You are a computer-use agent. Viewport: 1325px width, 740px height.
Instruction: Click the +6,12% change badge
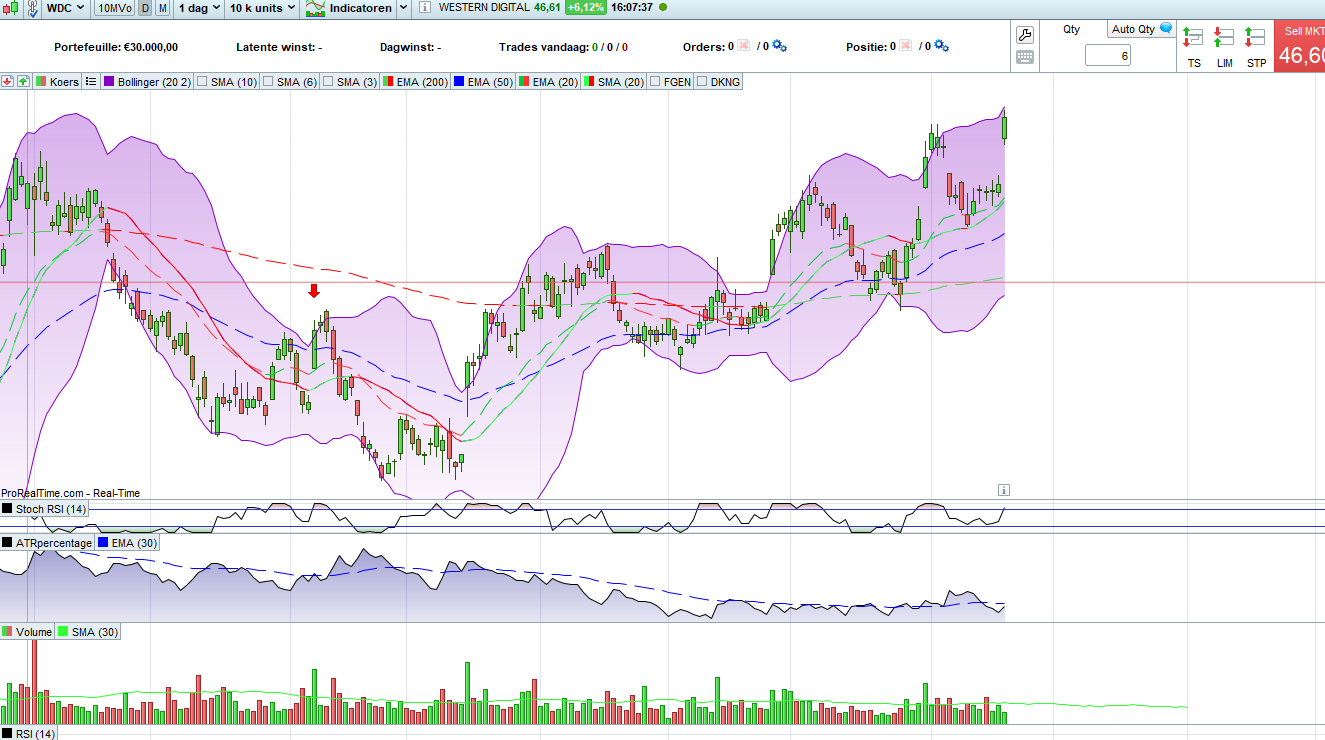click(x=584, y=8)
